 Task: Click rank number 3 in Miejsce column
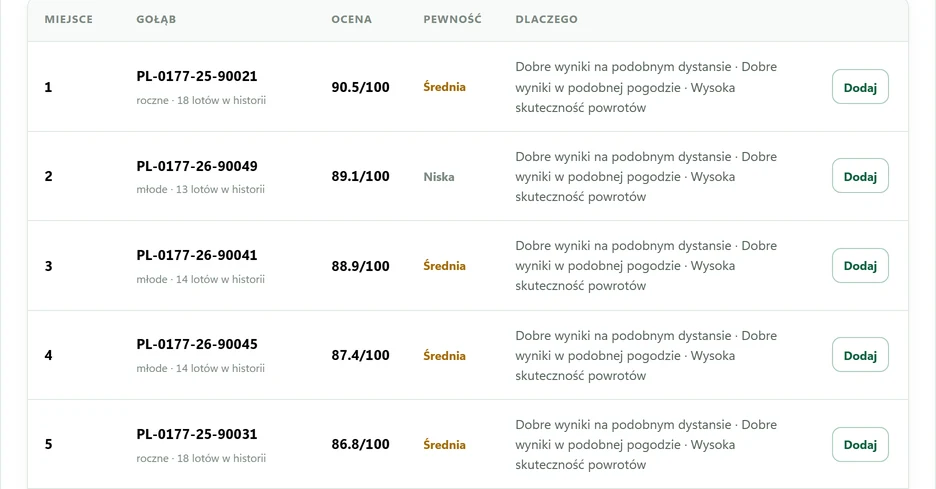(x=48, y=266)
